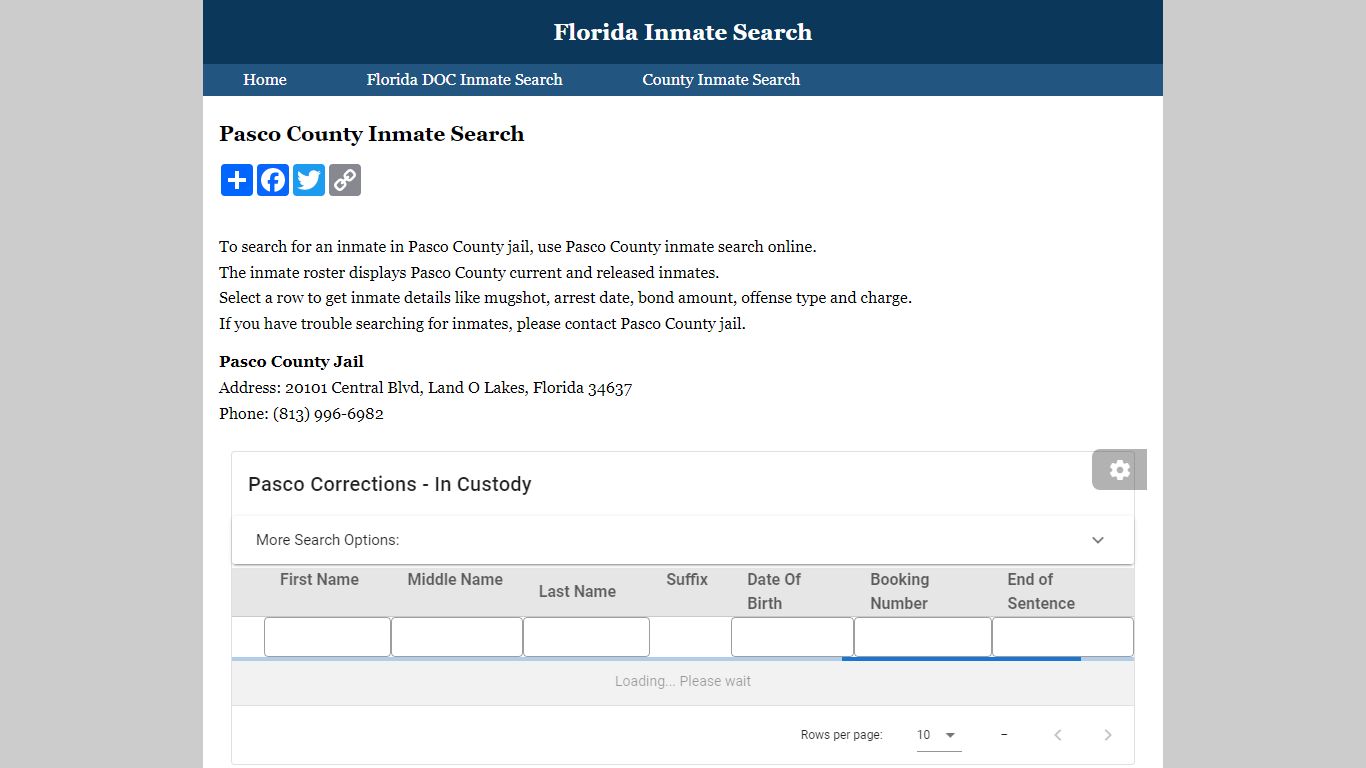Share page via Facebook icon
The width and height of the screenshot is (1366, 768).
pyautogui.click(x=273, y=180)
